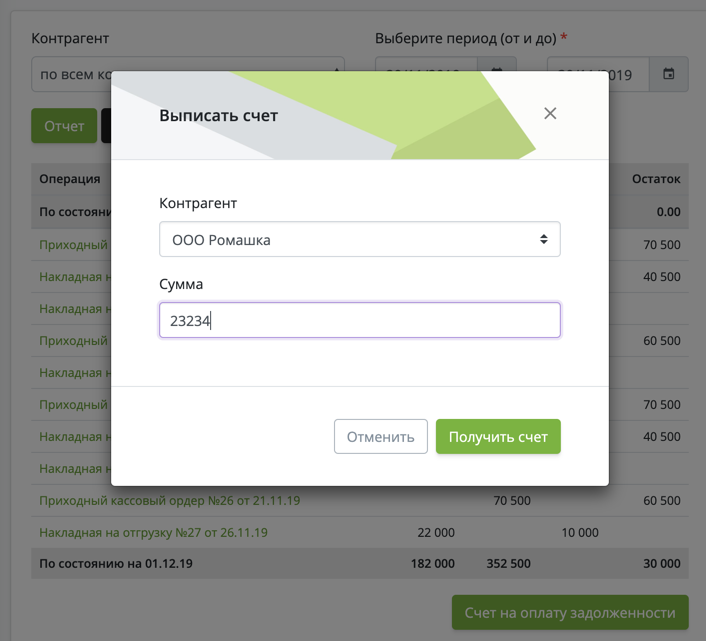The image size is (706, 641).
Task: Open background filter dropdown 'по всем'
Action: click(x=71, y=74)
